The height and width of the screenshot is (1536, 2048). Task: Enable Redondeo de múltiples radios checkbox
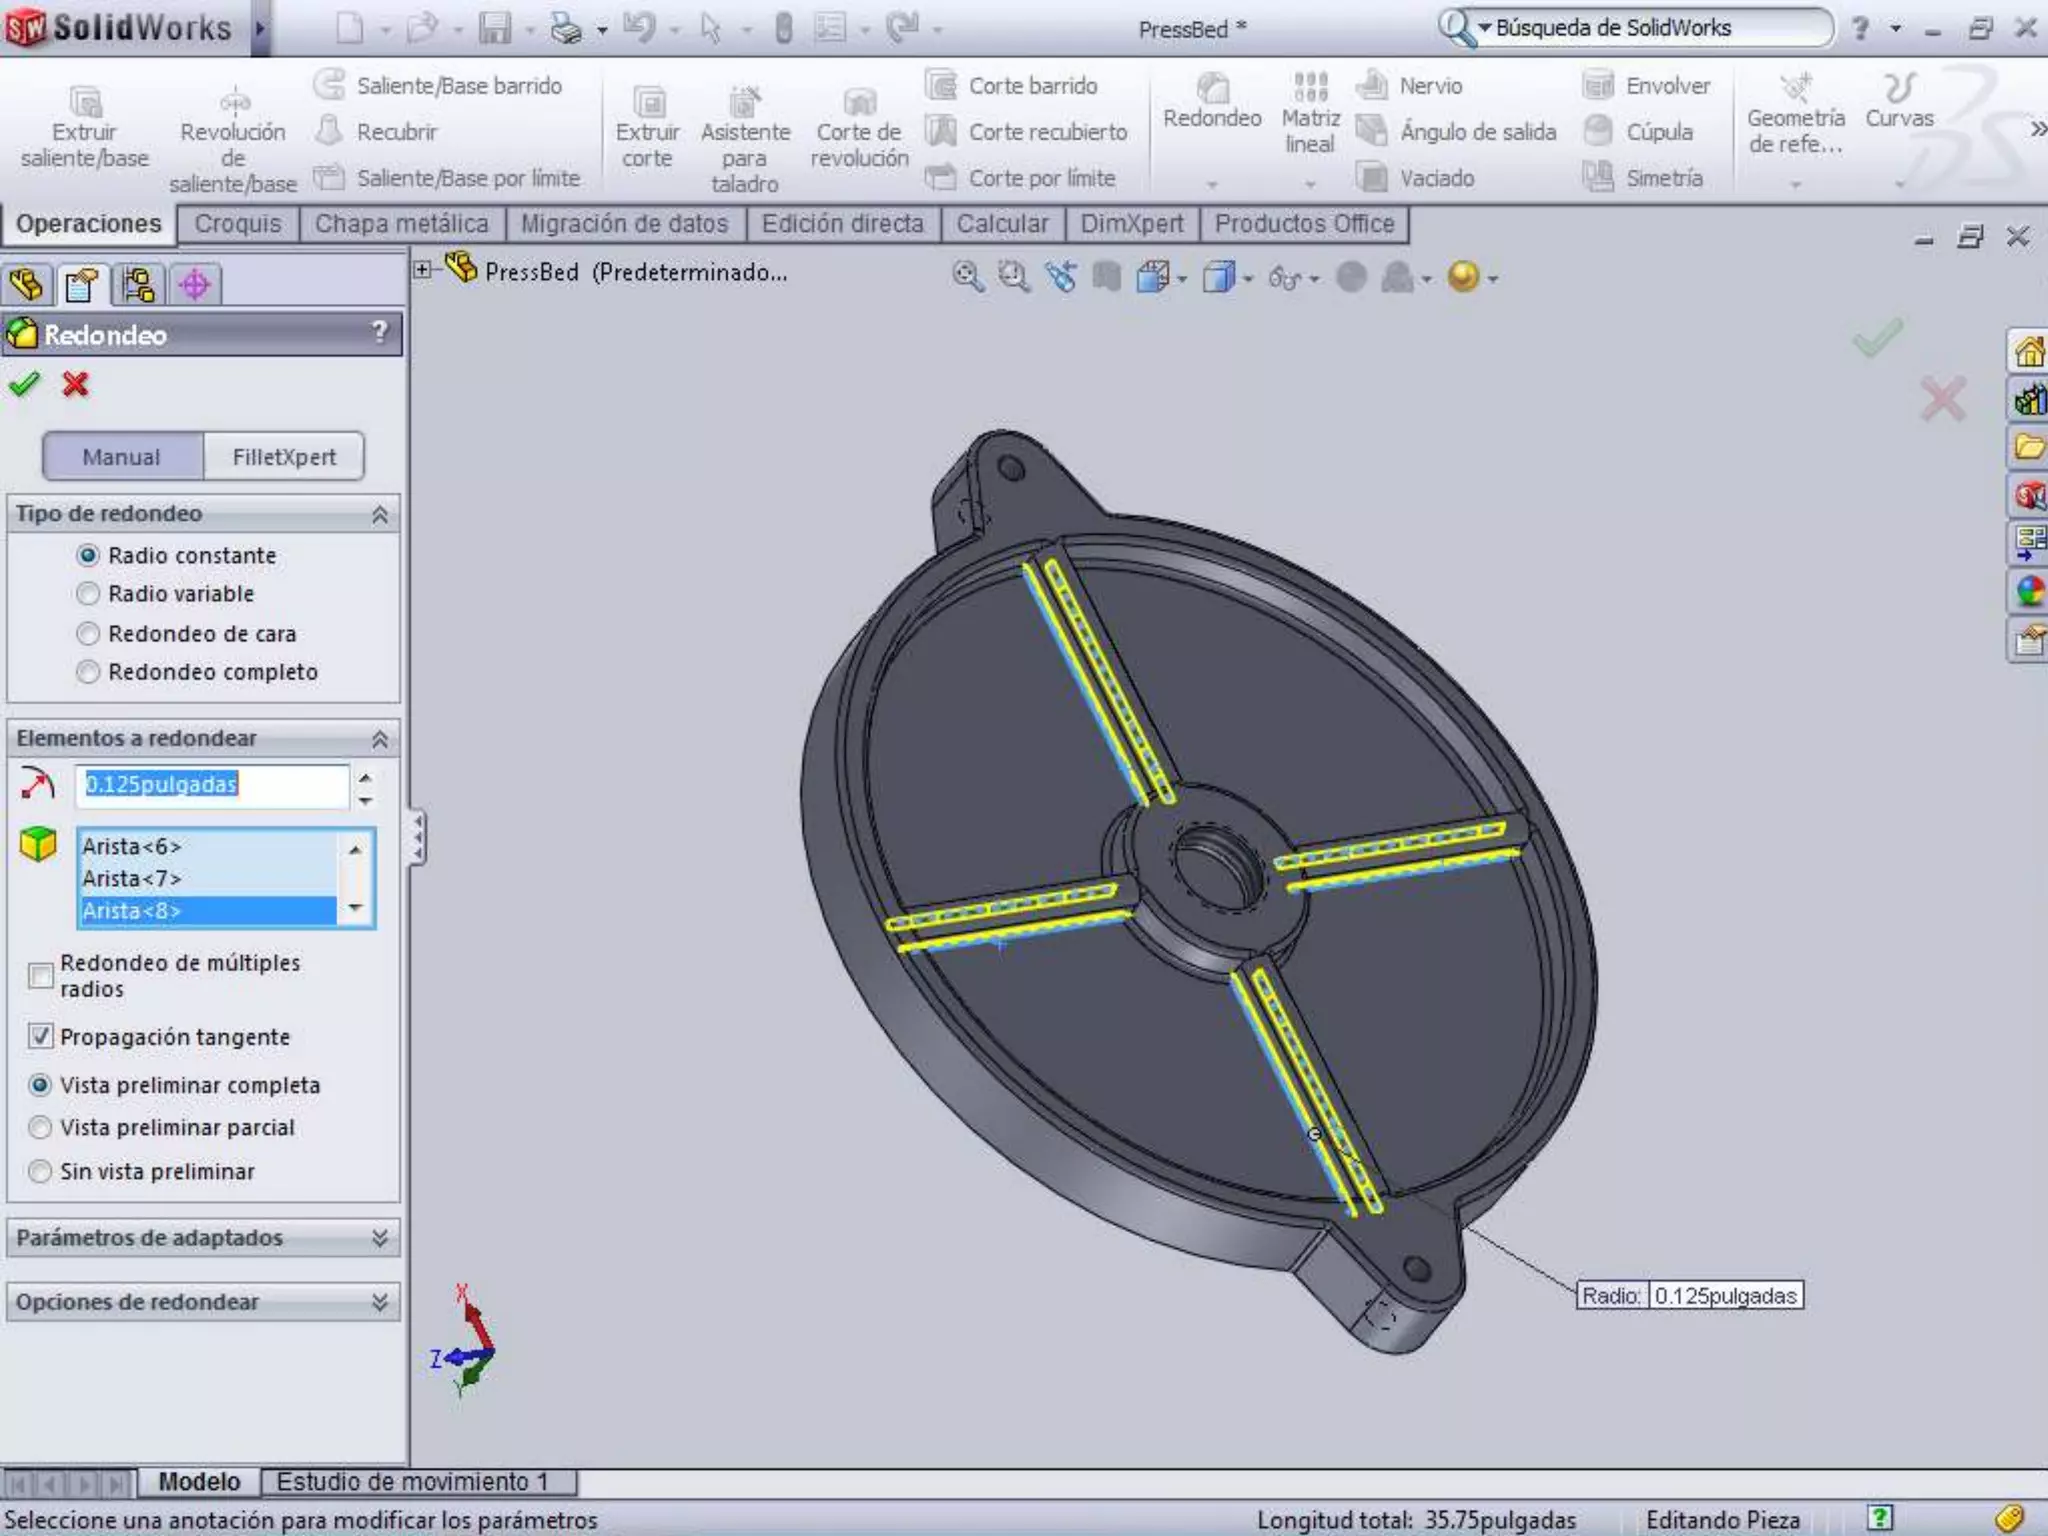point(41,975)
